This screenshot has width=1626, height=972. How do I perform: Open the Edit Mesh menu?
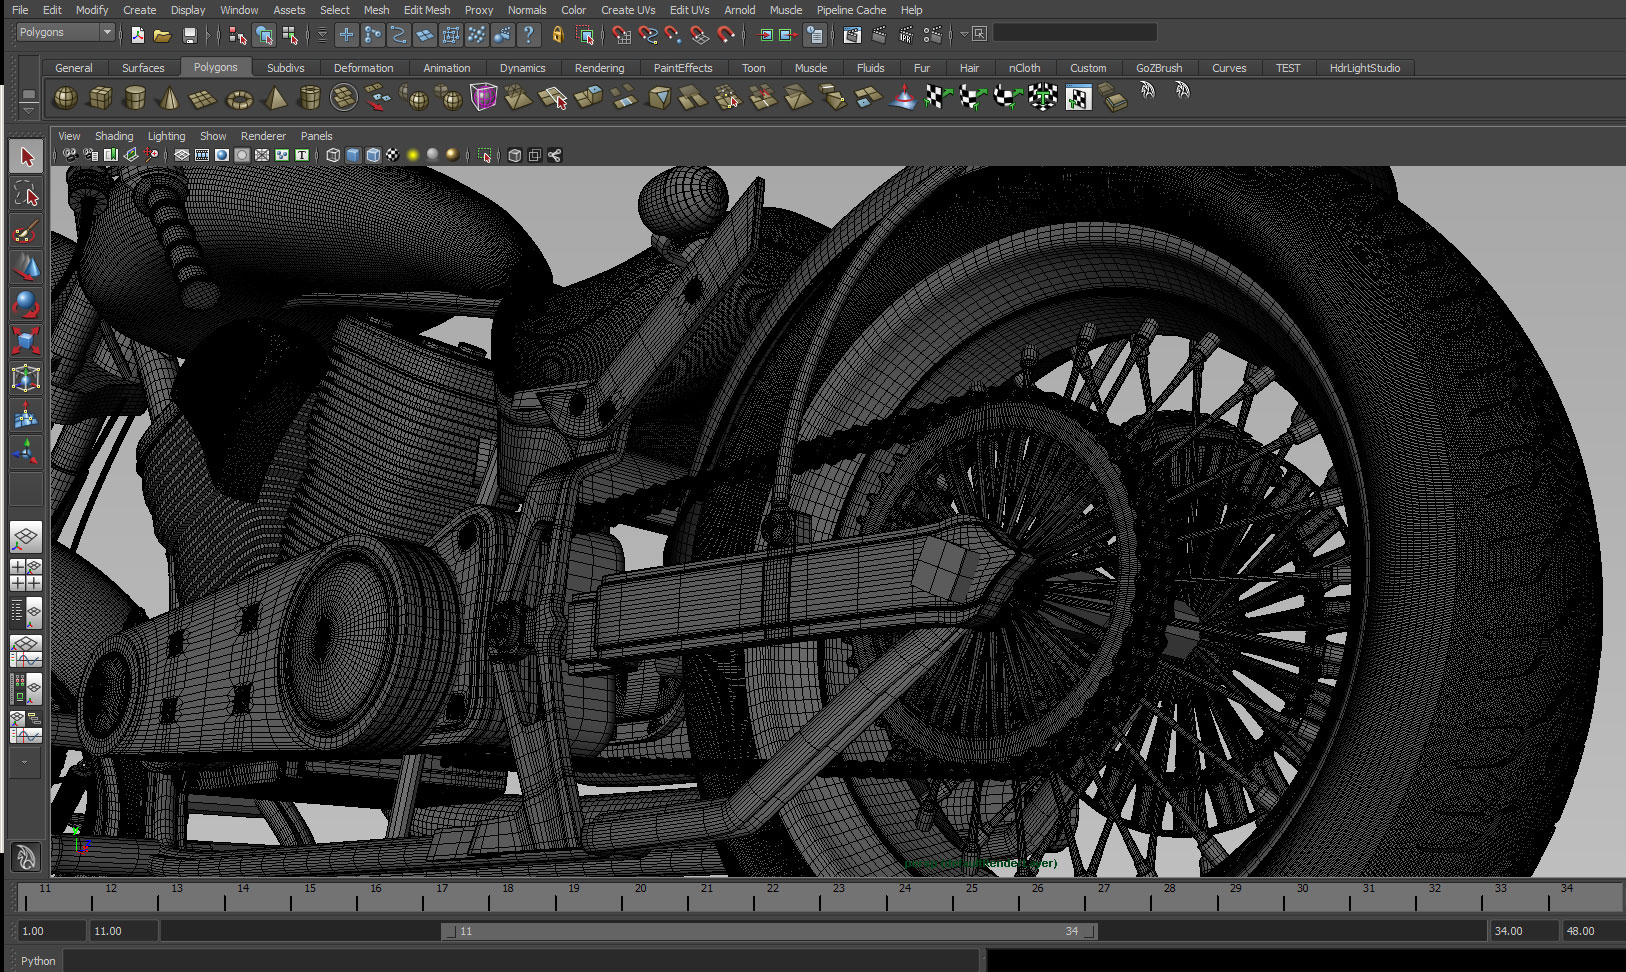(x=427, y=10)
